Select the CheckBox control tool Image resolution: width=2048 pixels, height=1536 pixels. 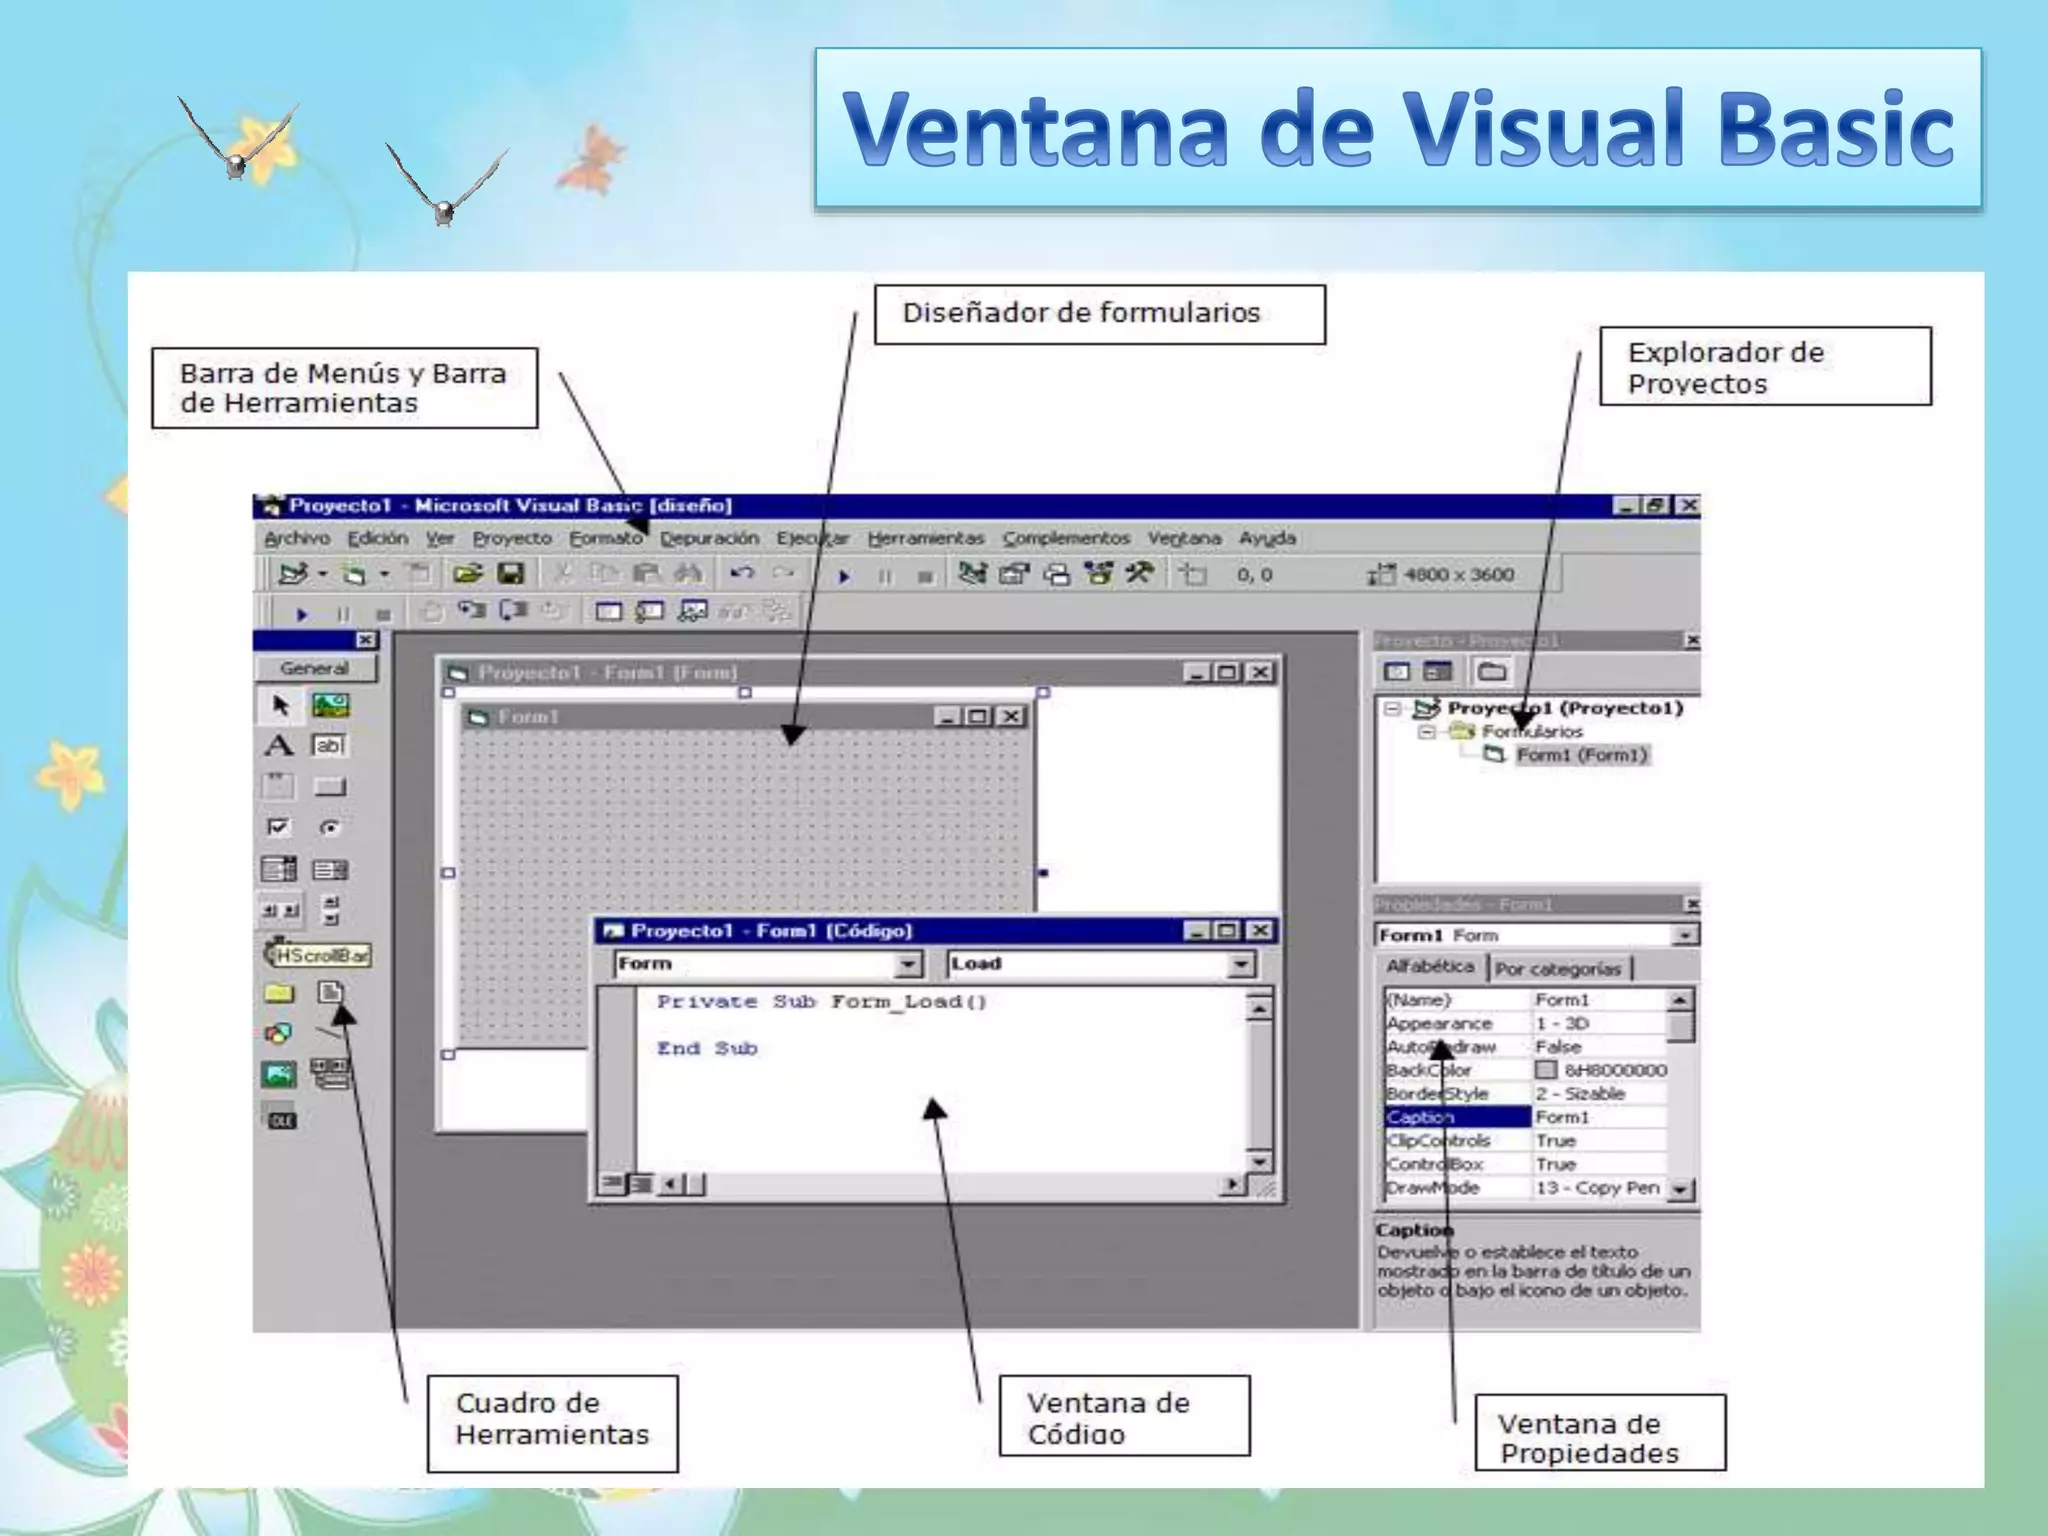pos(278,828)
